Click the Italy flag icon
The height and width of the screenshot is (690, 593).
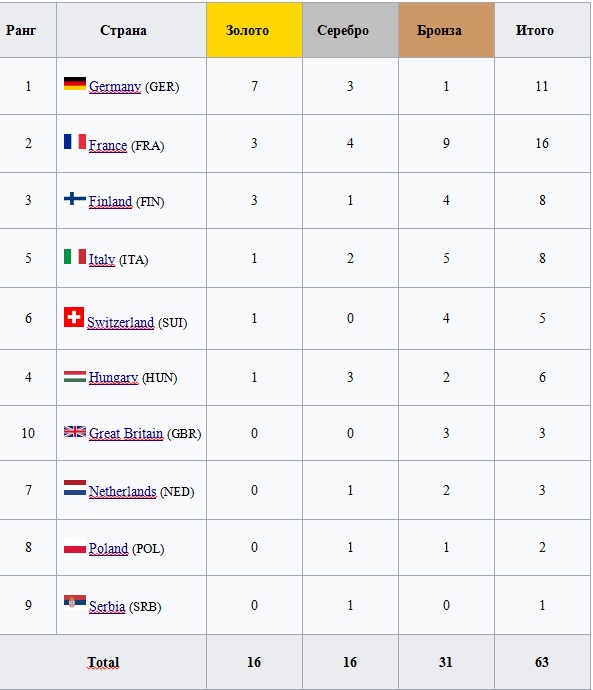(x=75, y=256)
